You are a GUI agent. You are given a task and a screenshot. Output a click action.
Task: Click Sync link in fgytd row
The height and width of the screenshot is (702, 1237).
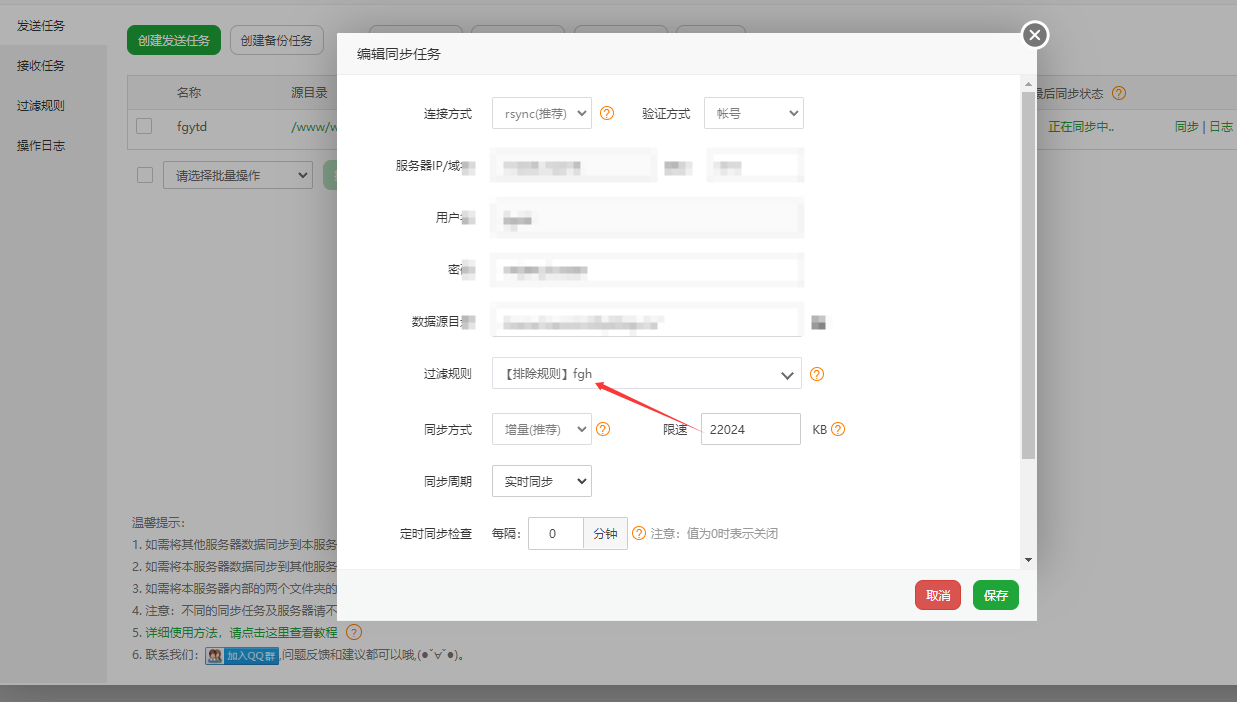[1186, 127]
